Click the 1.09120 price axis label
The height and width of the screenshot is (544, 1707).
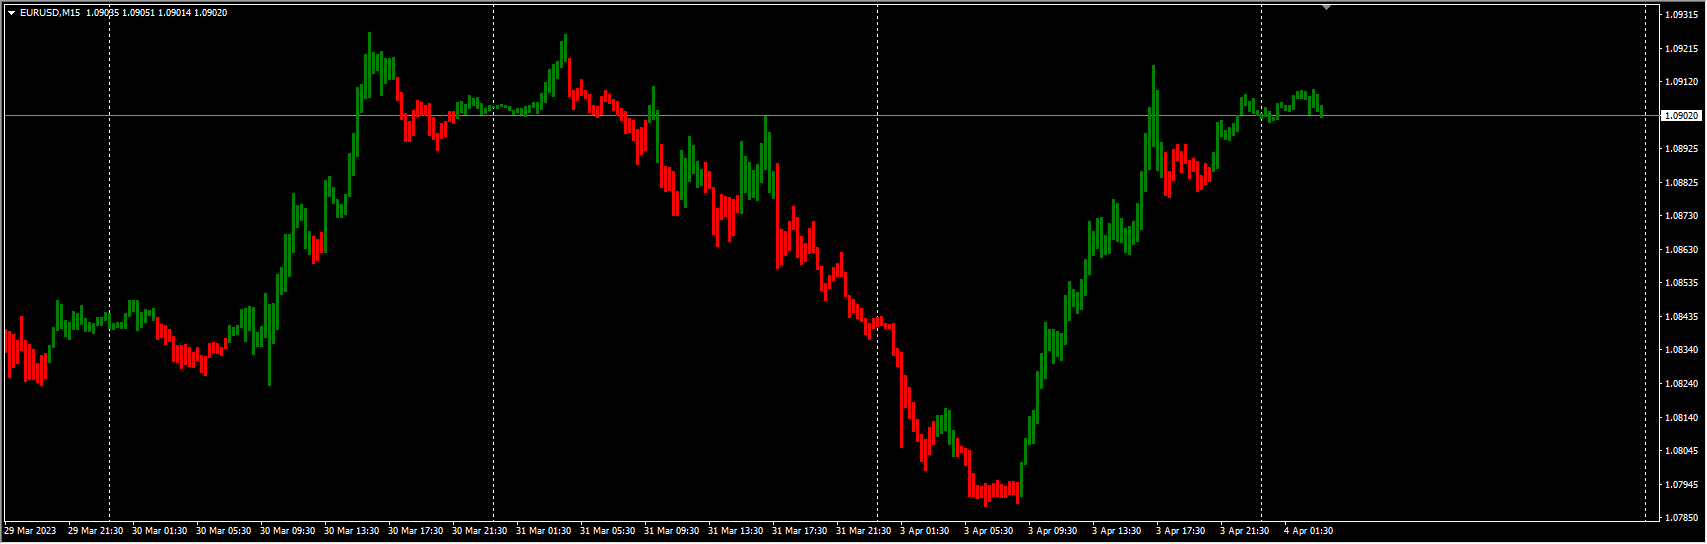pos(1680,82)
